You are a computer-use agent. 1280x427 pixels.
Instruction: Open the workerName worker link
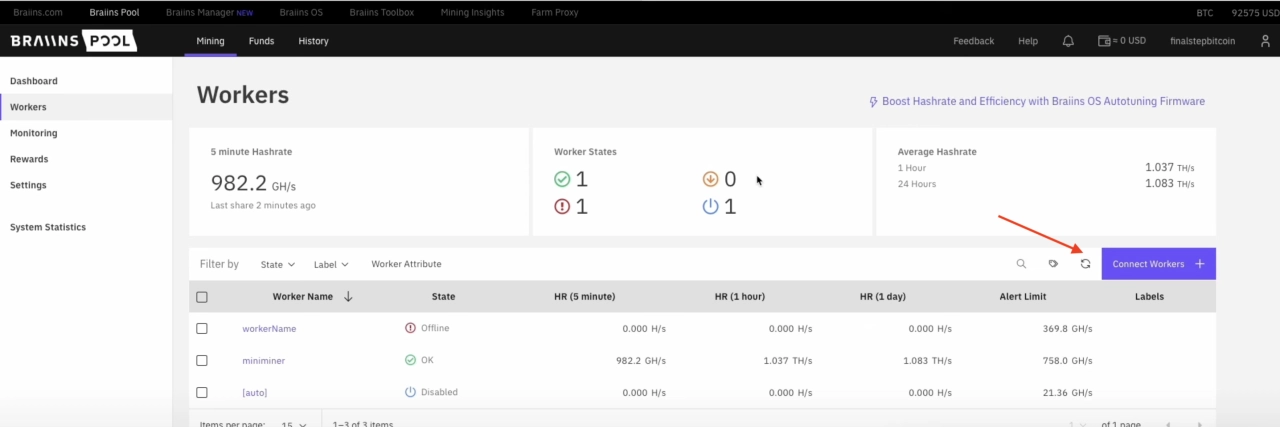tap(269, 329)
